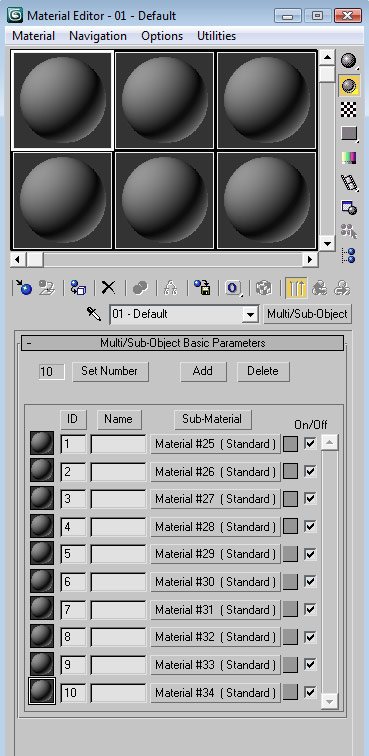Toggle the Show End Result icon
The width and height of the screenshot is (369, 756).
click(295, 288)
